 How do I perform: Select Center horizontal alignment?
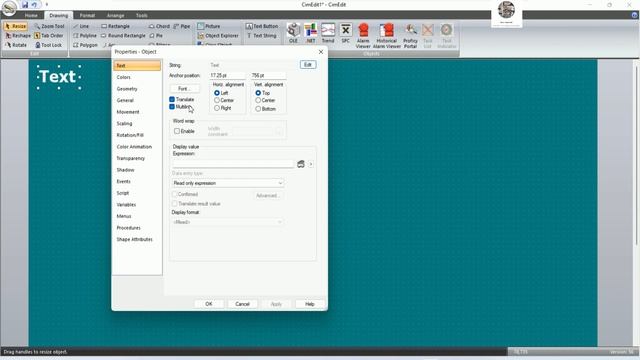pyautogui.click(x=217, y=100)
